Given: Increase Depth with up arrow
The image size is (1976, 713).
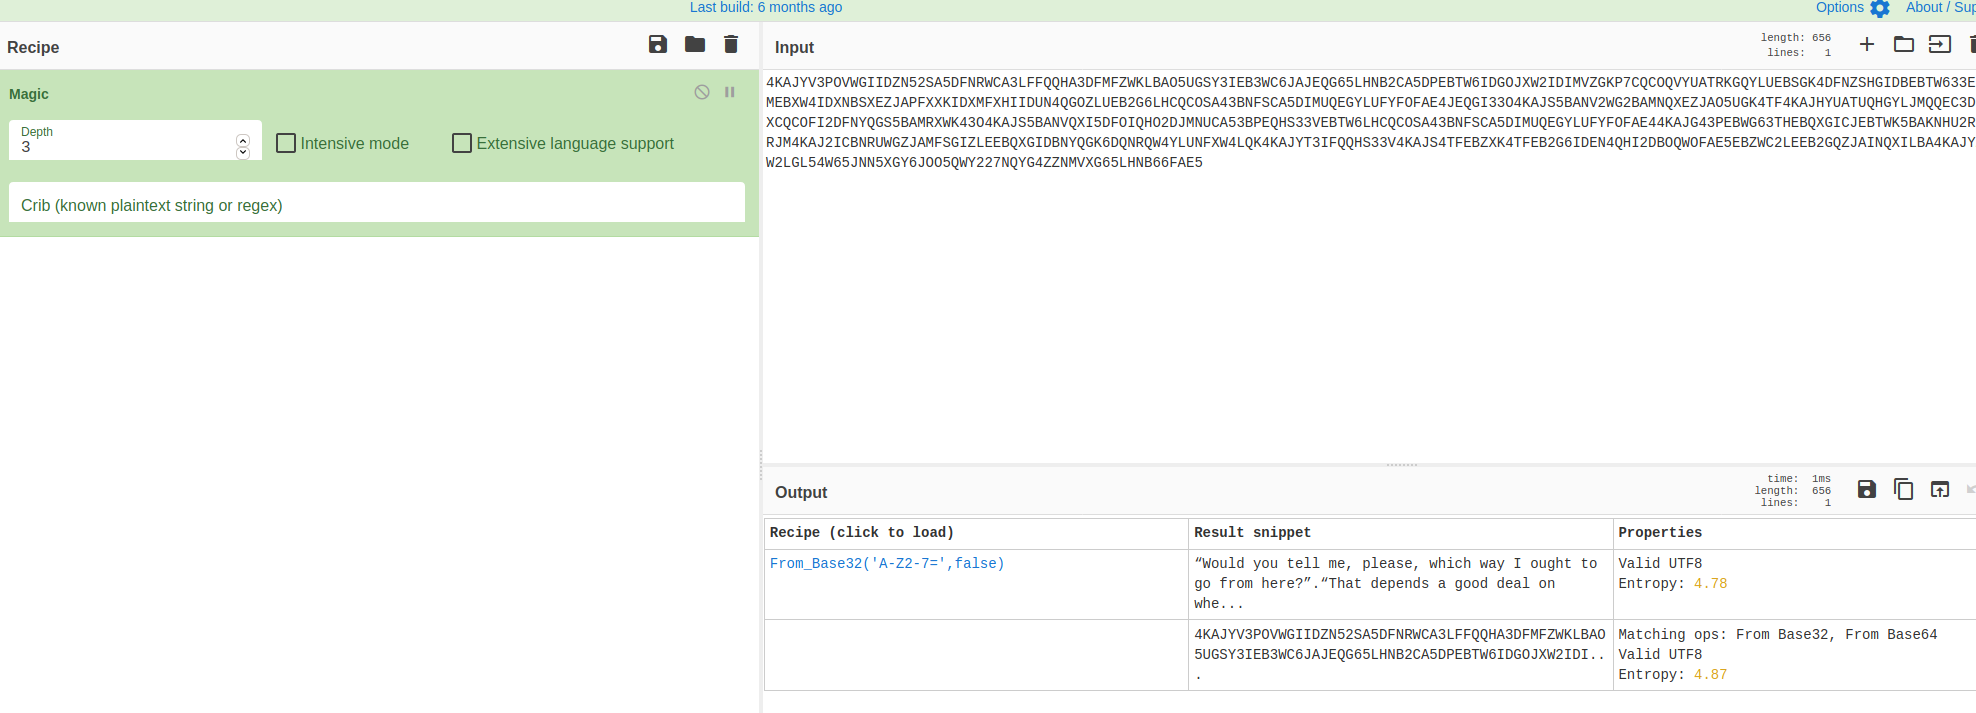Looking at the screenshot, I should 243,140.
